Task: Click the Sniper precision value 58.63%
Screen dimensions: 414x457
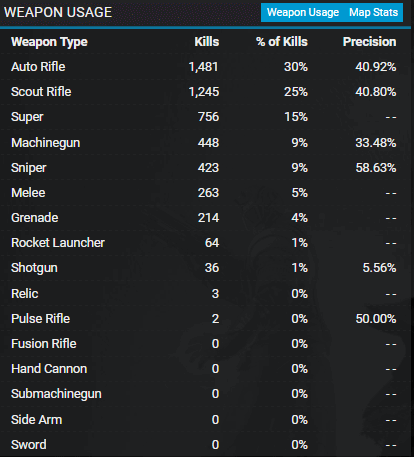Action: point(376,168)
